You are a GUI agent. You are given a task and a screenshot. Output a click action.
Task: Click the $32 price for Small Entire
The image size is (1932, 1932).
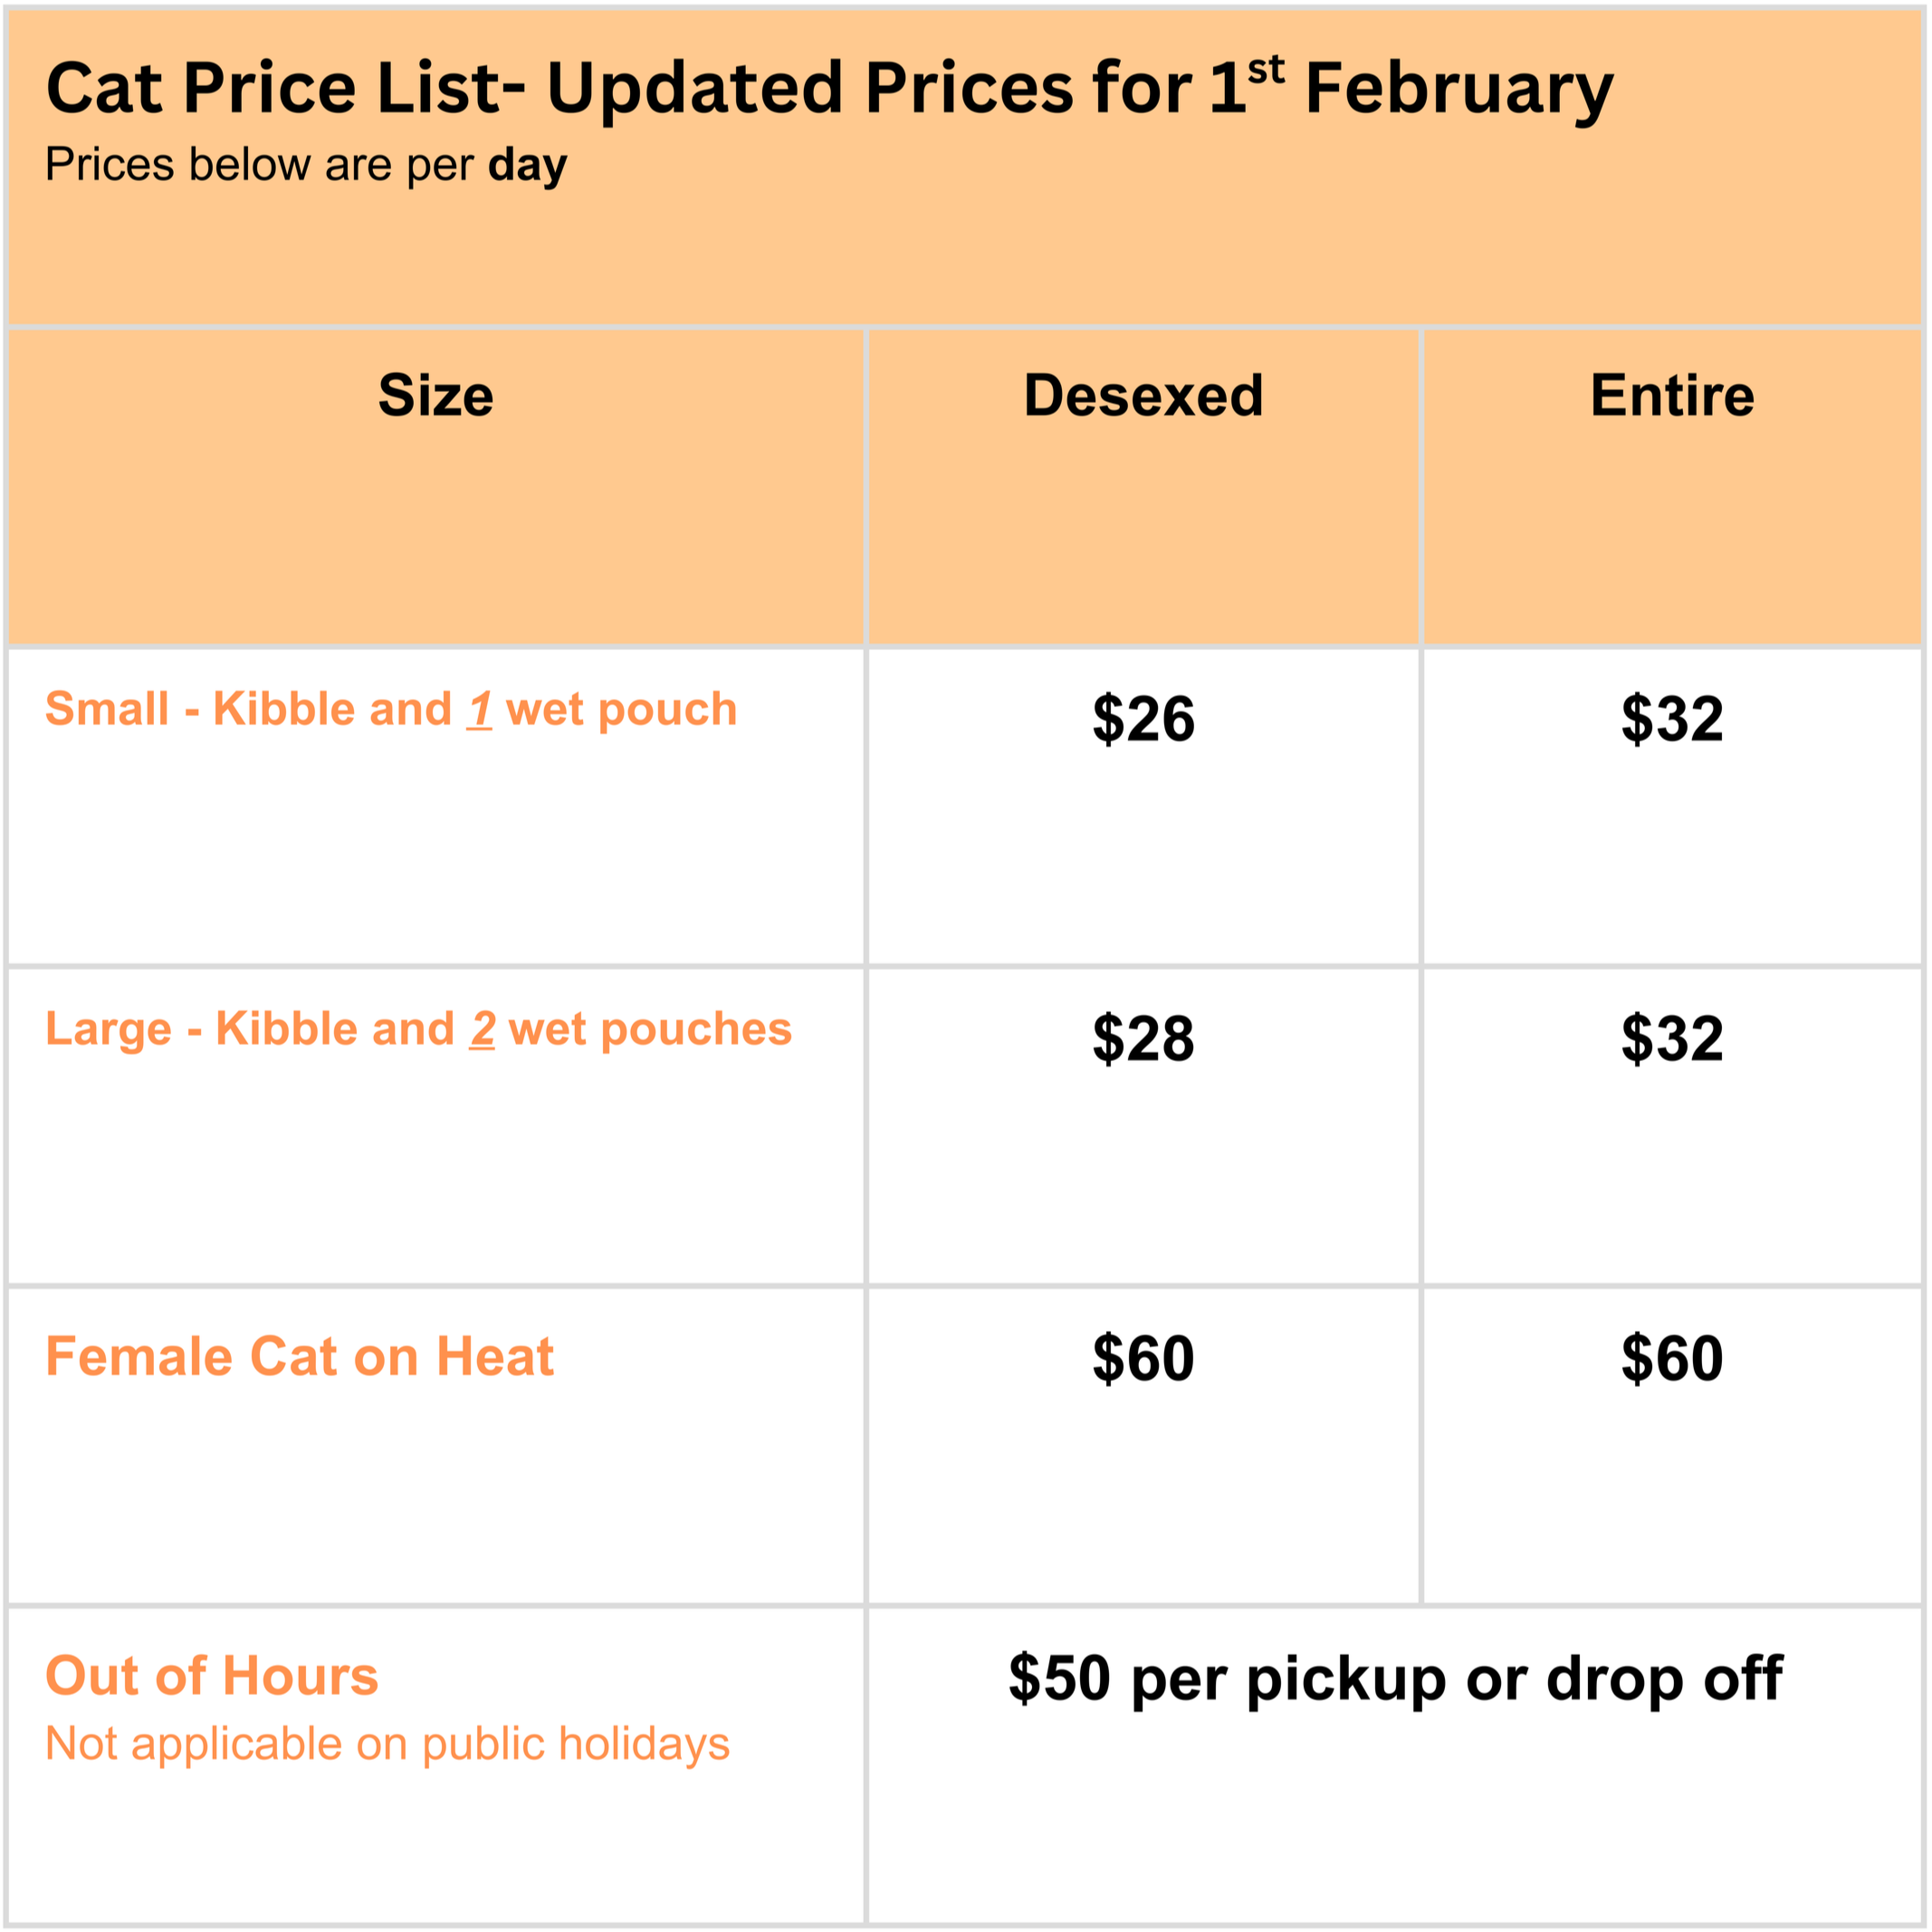point(1672,718)
